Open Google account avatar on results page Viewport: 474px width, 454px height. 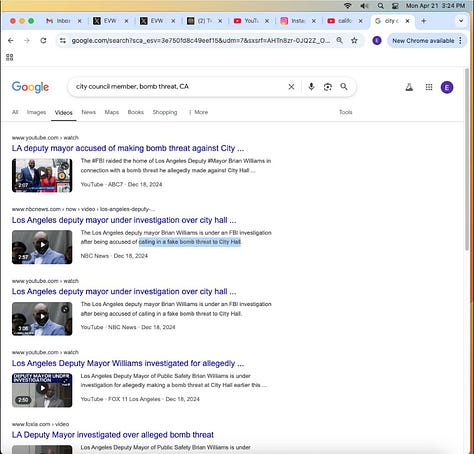coord(447,87)
